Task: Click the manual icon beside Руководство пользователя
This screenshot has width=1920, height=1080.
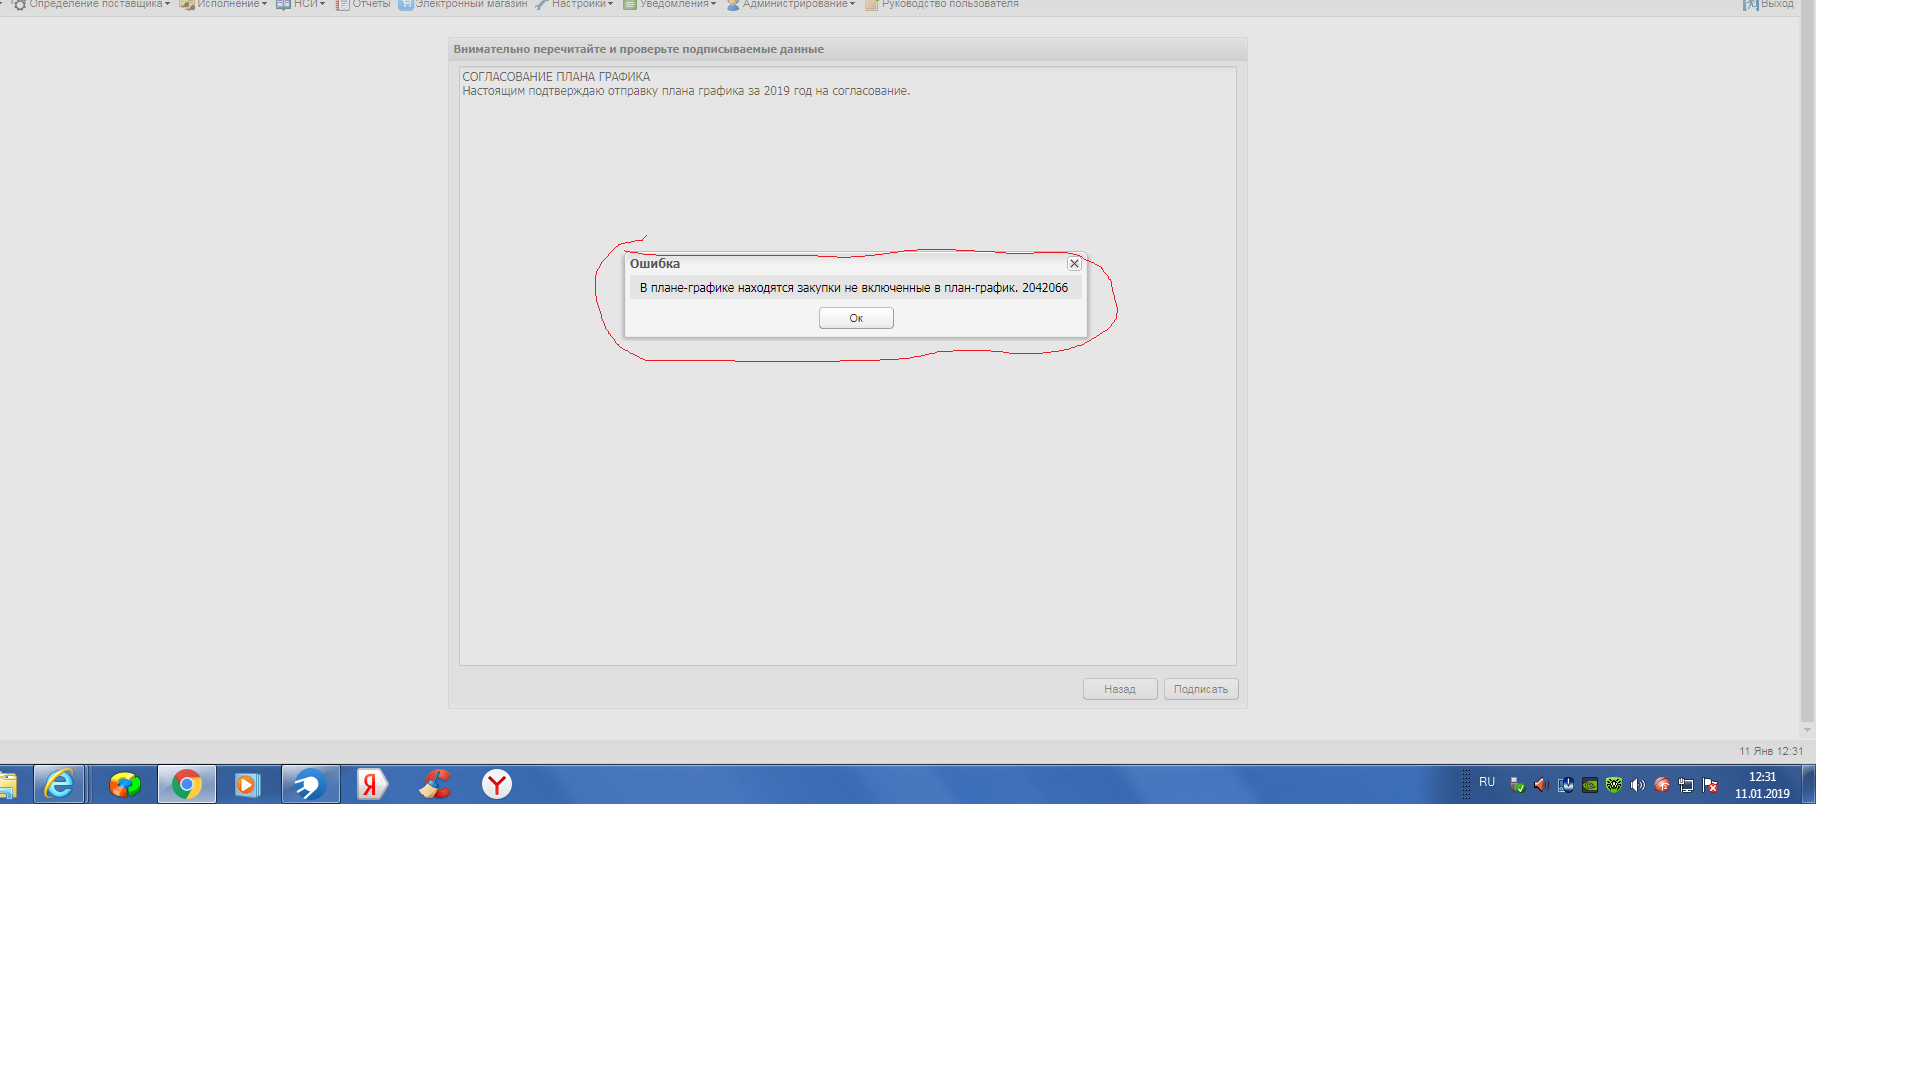Action: [872, 4]
